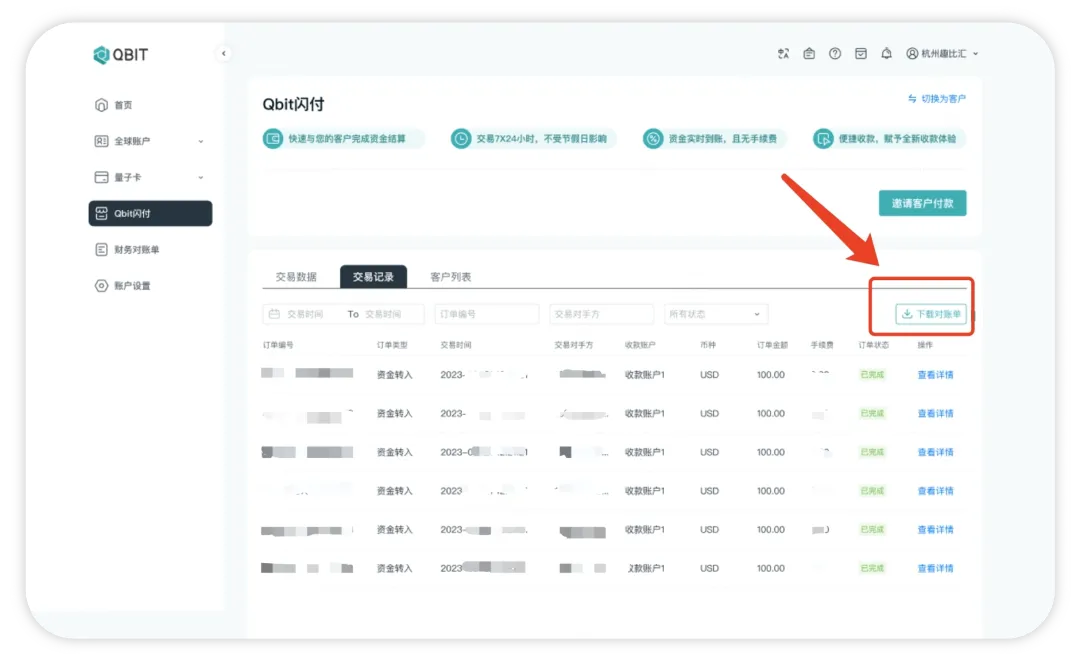The width and height of the screenshot is (1080, 662).
Task: Open the notification bell icon
Action: click(886, 54)
